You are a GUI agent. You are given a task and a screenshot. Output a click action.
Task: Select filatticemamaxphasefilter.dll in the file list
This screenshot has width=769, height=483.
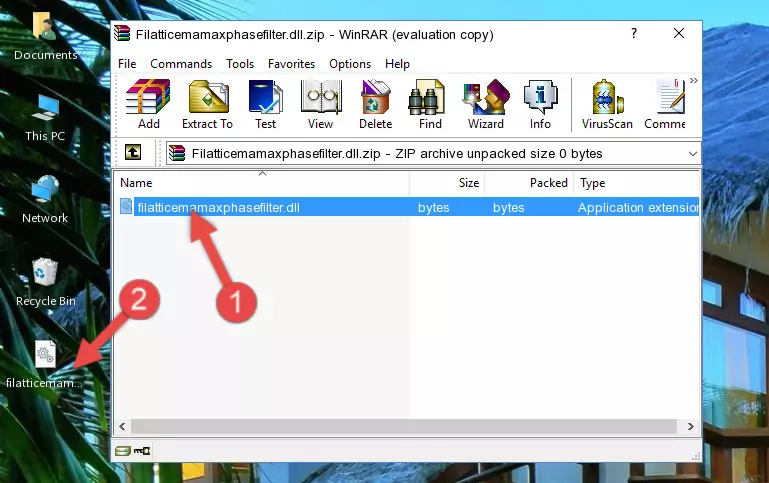coord(218,207)
